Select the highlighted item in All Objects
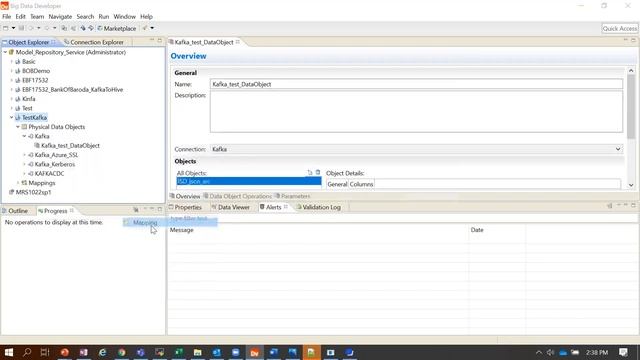The height and width of the screenshot is (360, 640). (x=249, y=181)
